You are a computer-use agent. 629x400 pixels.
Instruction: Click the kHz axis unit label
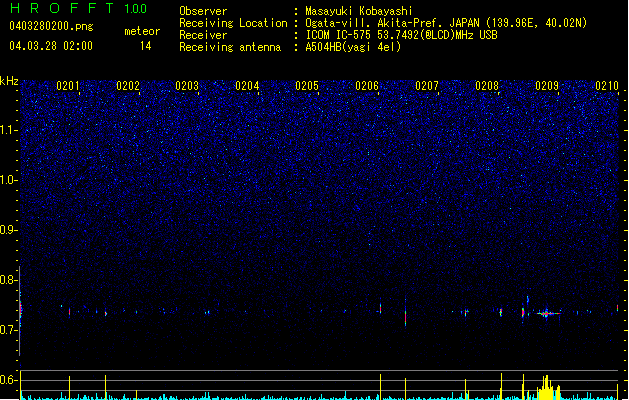tap(9, 81)
